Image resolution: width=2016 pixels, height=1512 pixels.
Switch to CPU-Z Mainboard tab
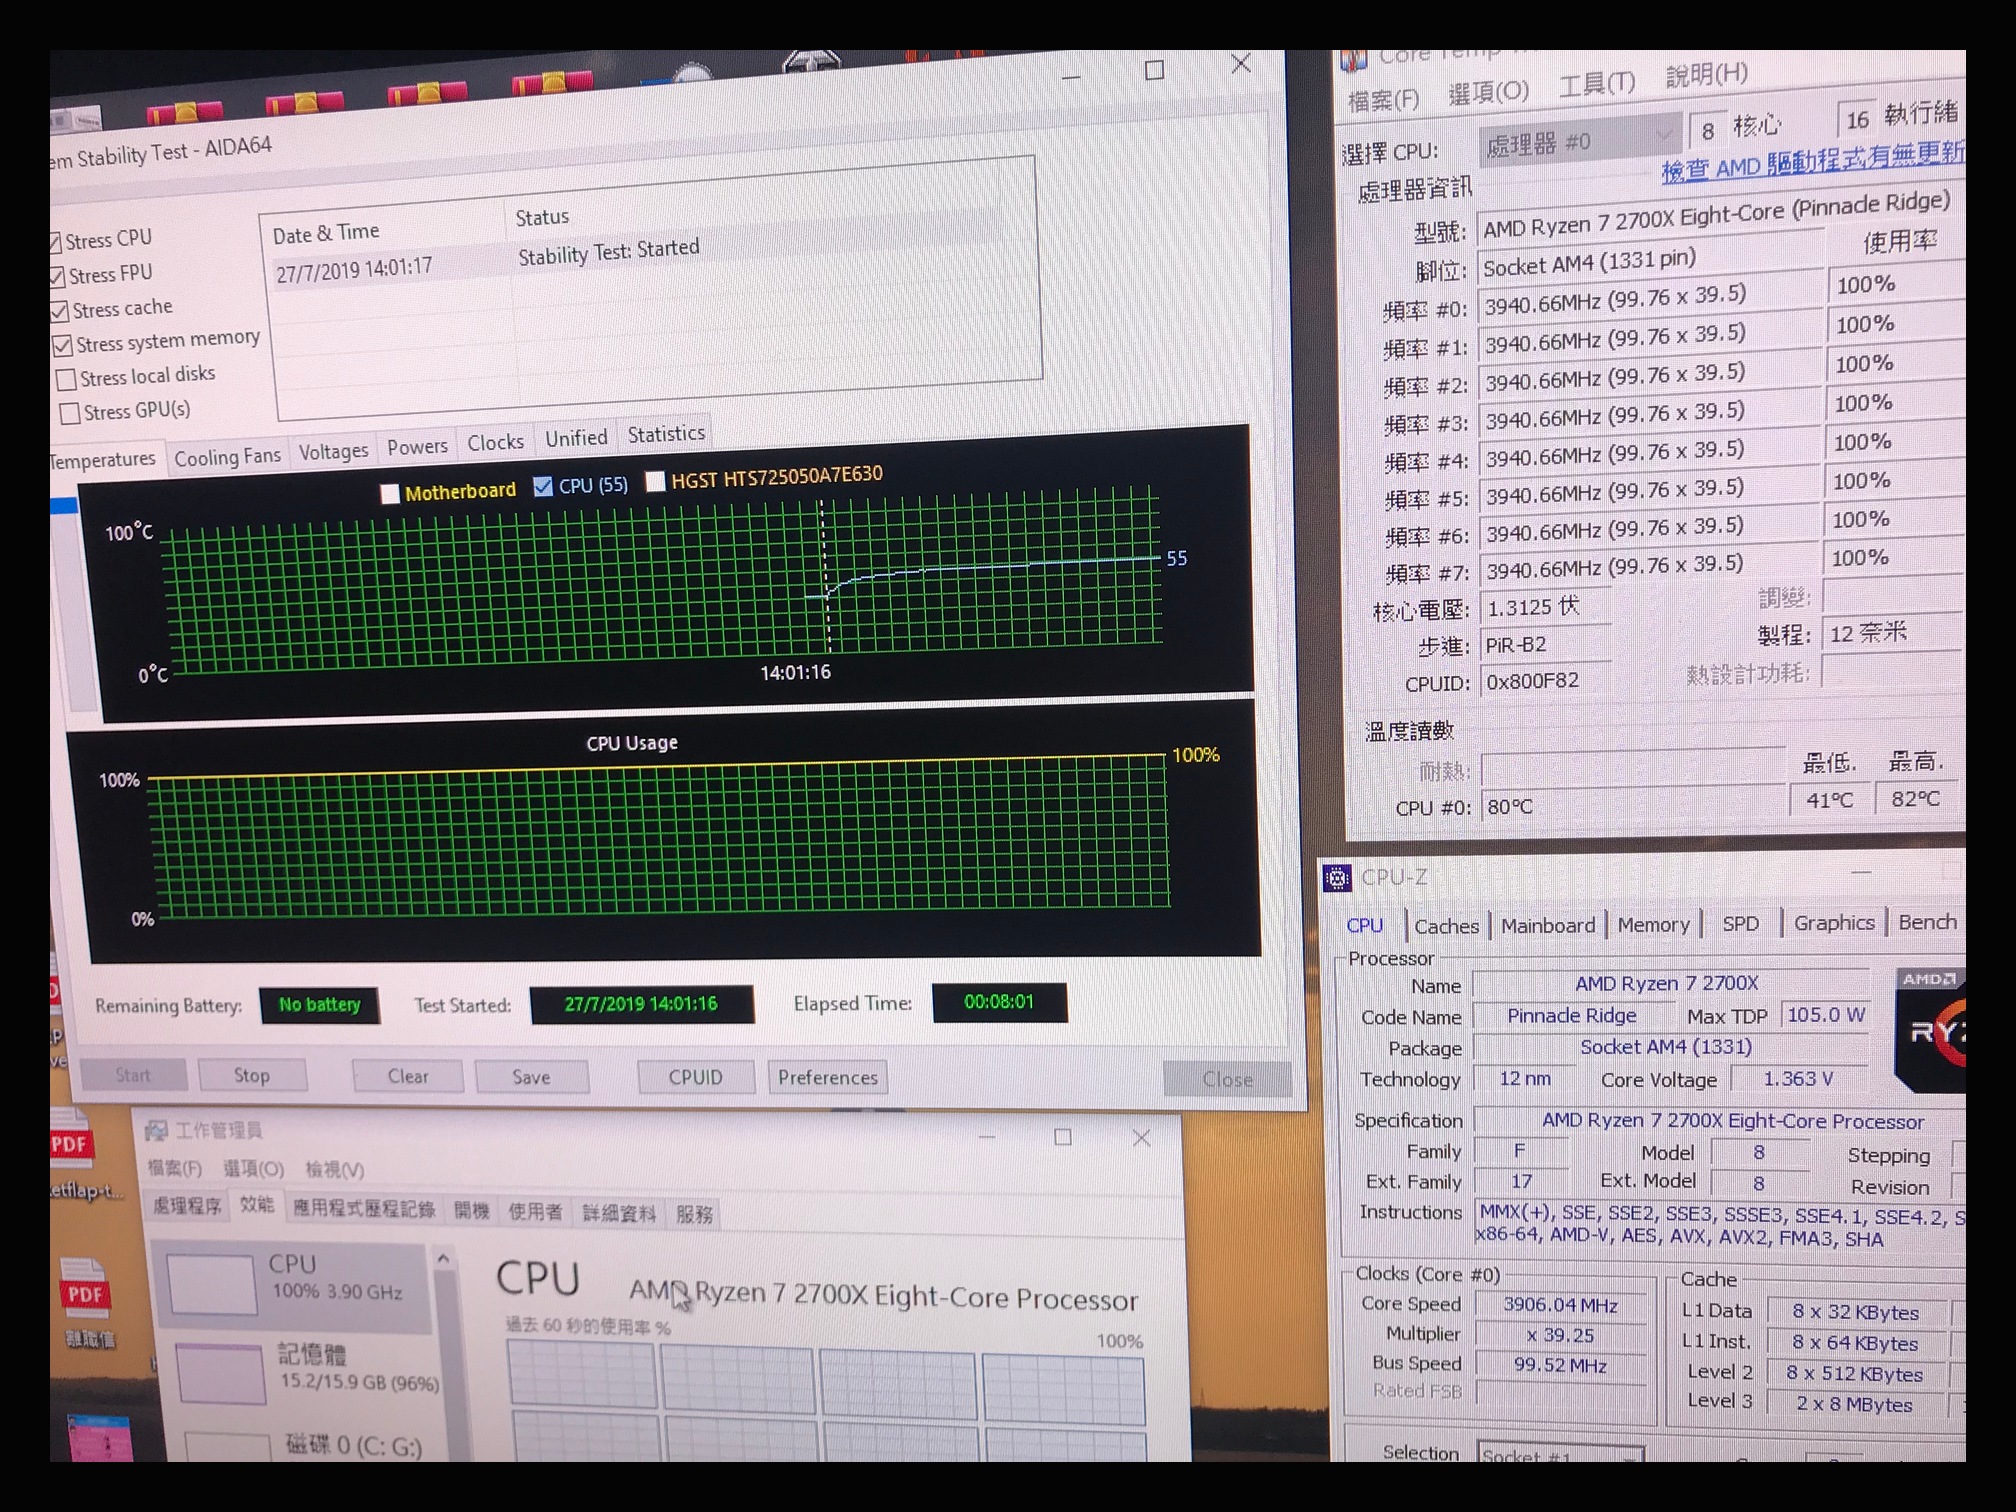(x=1547, y=925)
